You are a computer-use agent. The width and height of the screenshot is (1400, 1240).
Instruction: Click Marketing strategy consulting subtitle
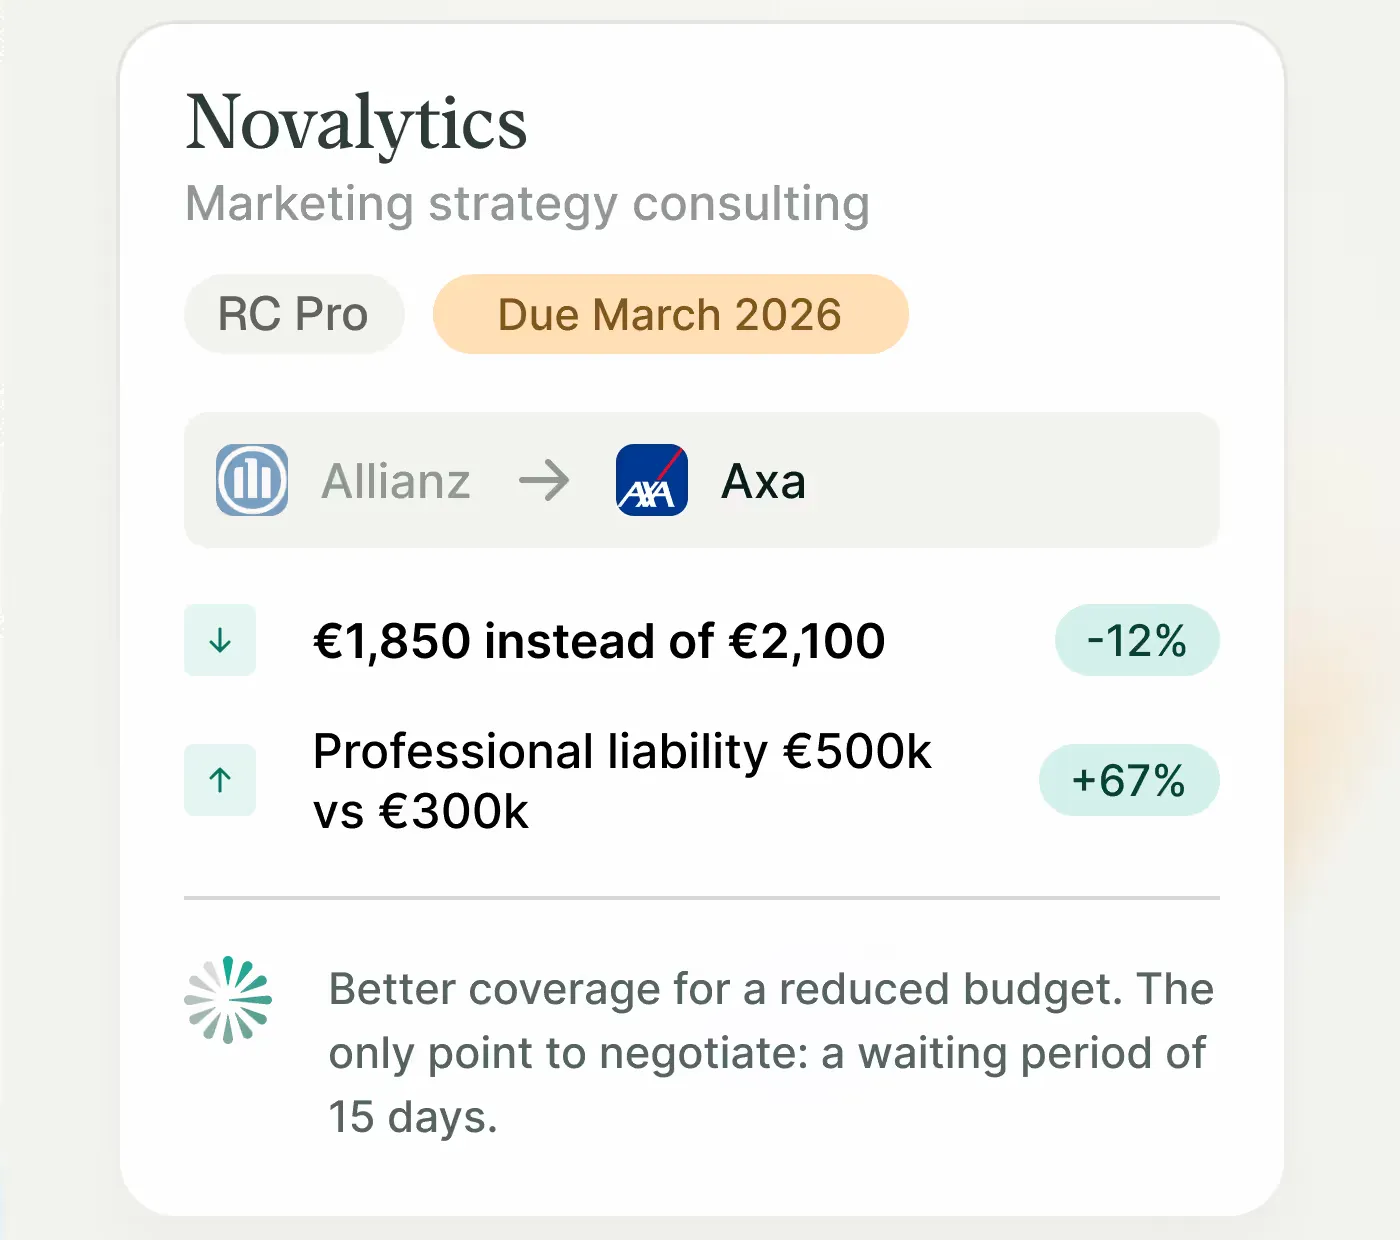click(528, 205)
